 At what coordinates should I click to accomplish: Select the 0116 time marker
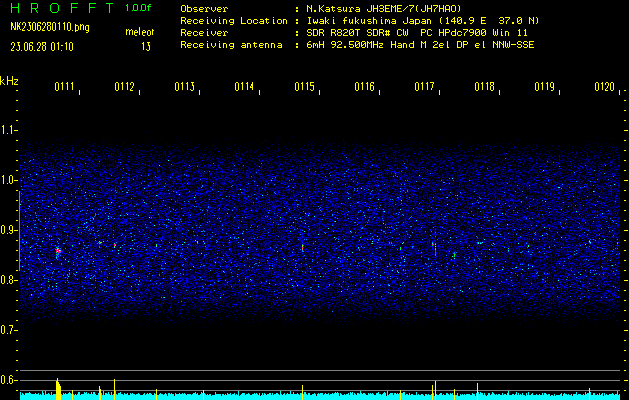(x=364, y=86)
